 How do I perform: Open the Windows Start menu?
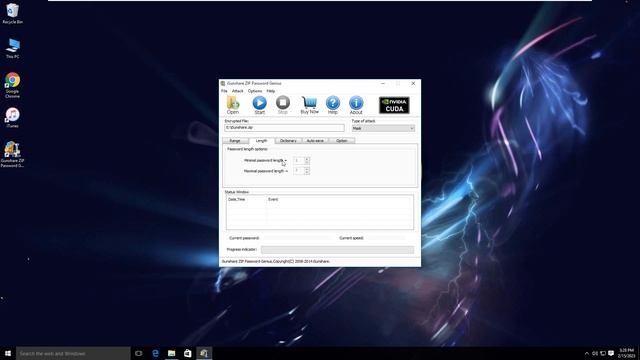click(8, 353)
